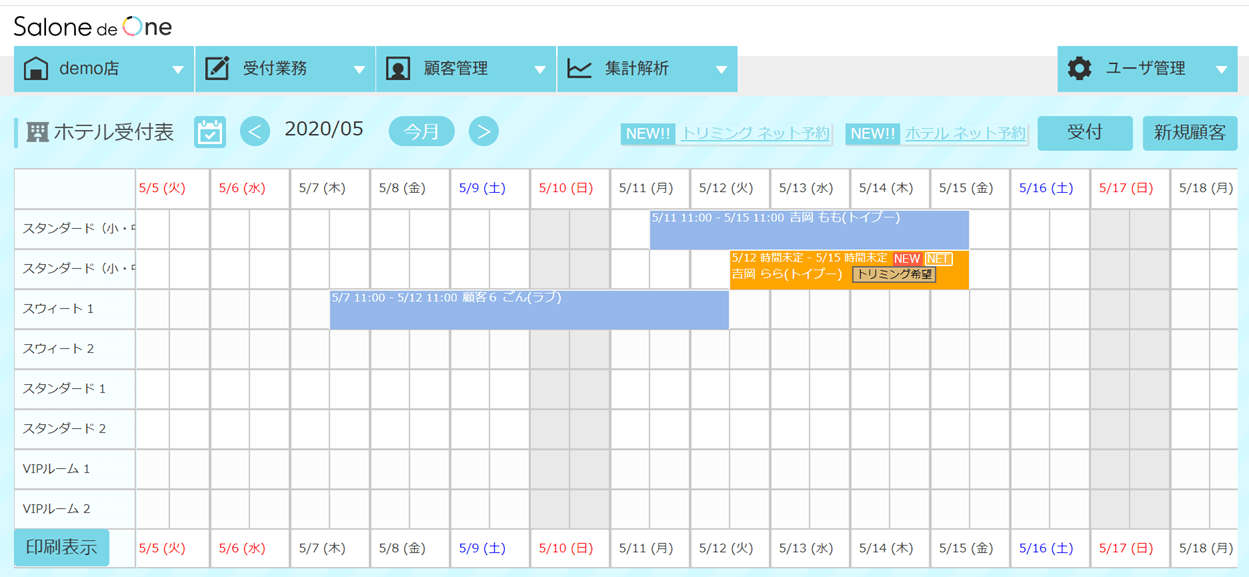Screen dimensions: 1249x577
Task: Go to next month arrow
Action: tap(483, 131)
